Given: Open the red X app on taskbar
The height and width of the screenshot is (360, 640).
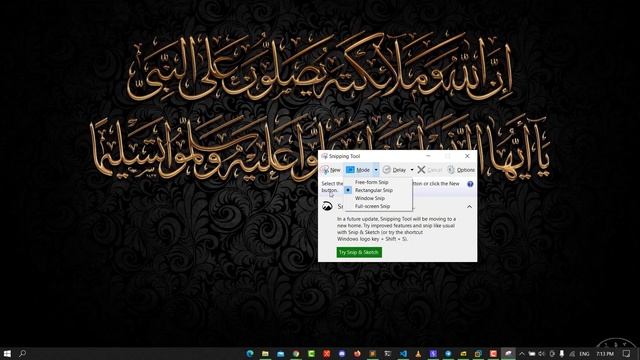Looking at the screenshot, I should click(x=327, y=353).
